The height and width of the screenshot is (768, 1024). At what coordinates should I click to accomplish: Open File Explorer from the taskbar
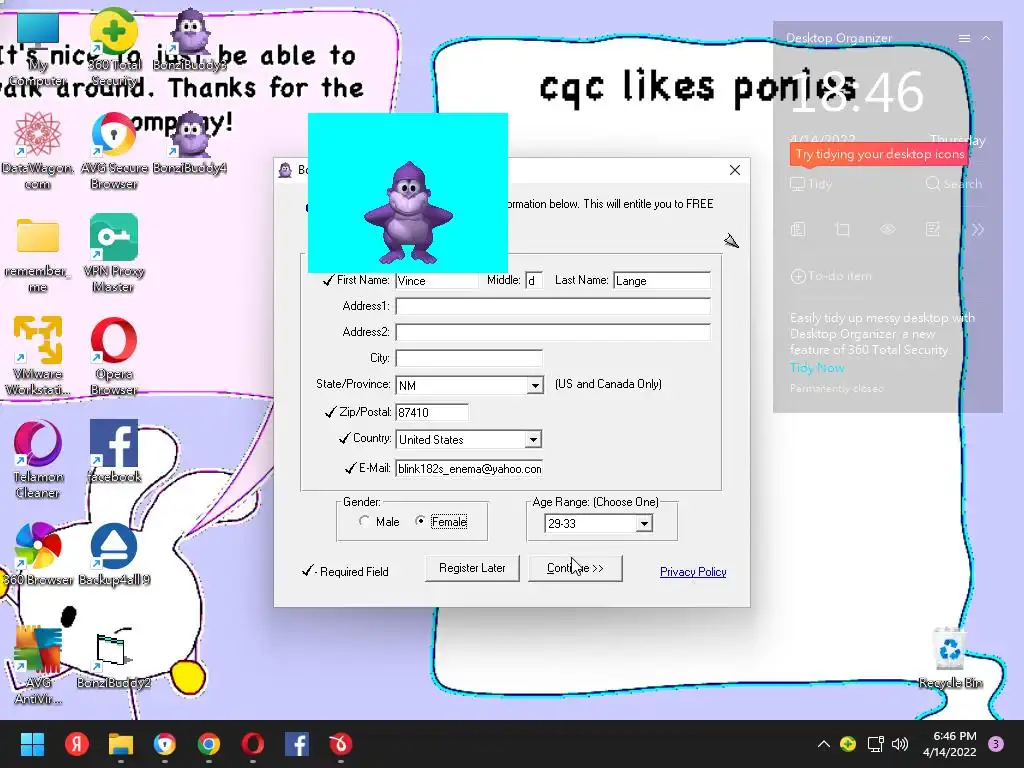click(x=121, y=744)
